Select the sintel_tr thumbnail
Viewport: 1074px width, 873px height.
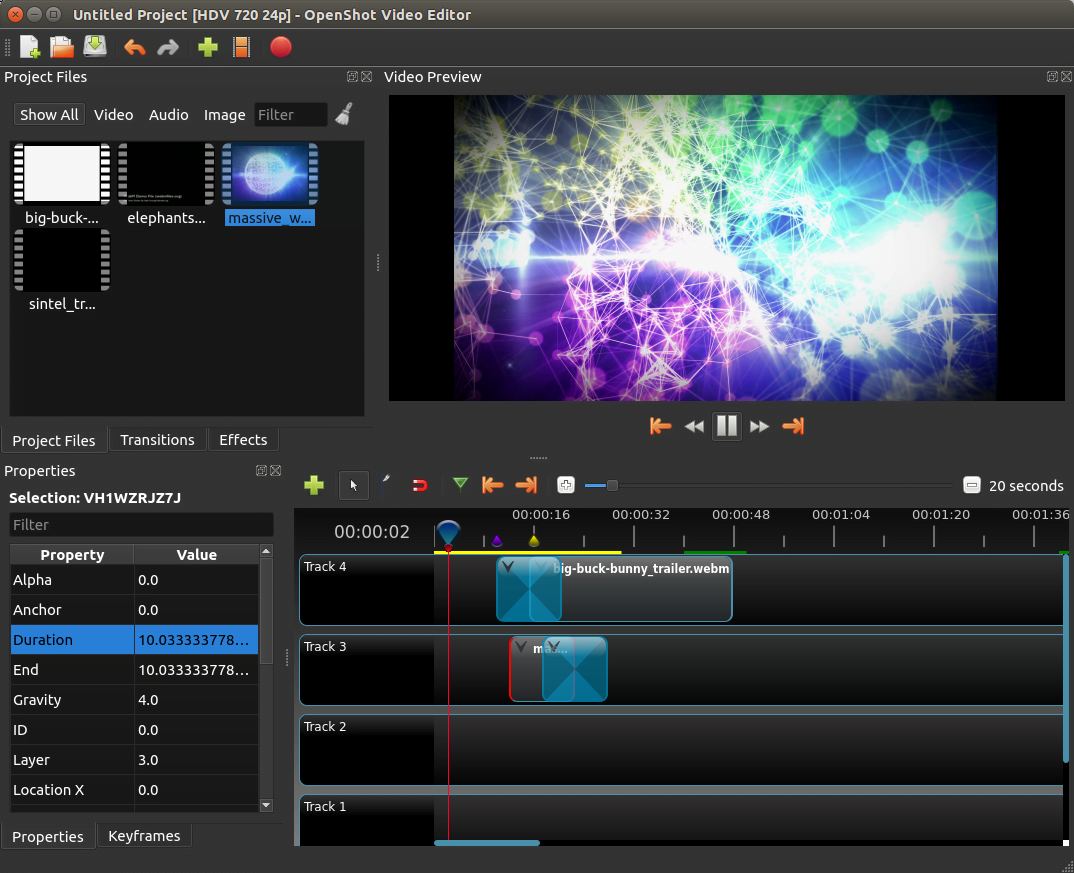62,260
